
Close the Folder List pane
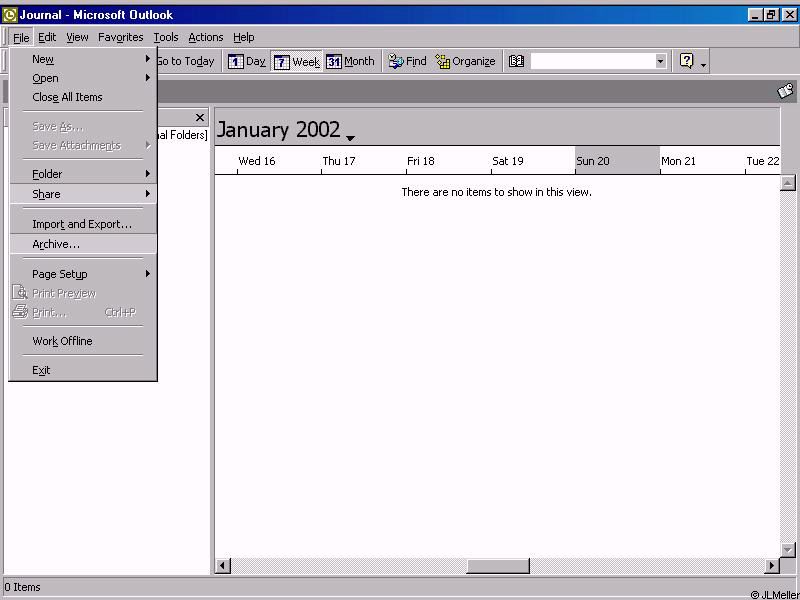(200, 118)
